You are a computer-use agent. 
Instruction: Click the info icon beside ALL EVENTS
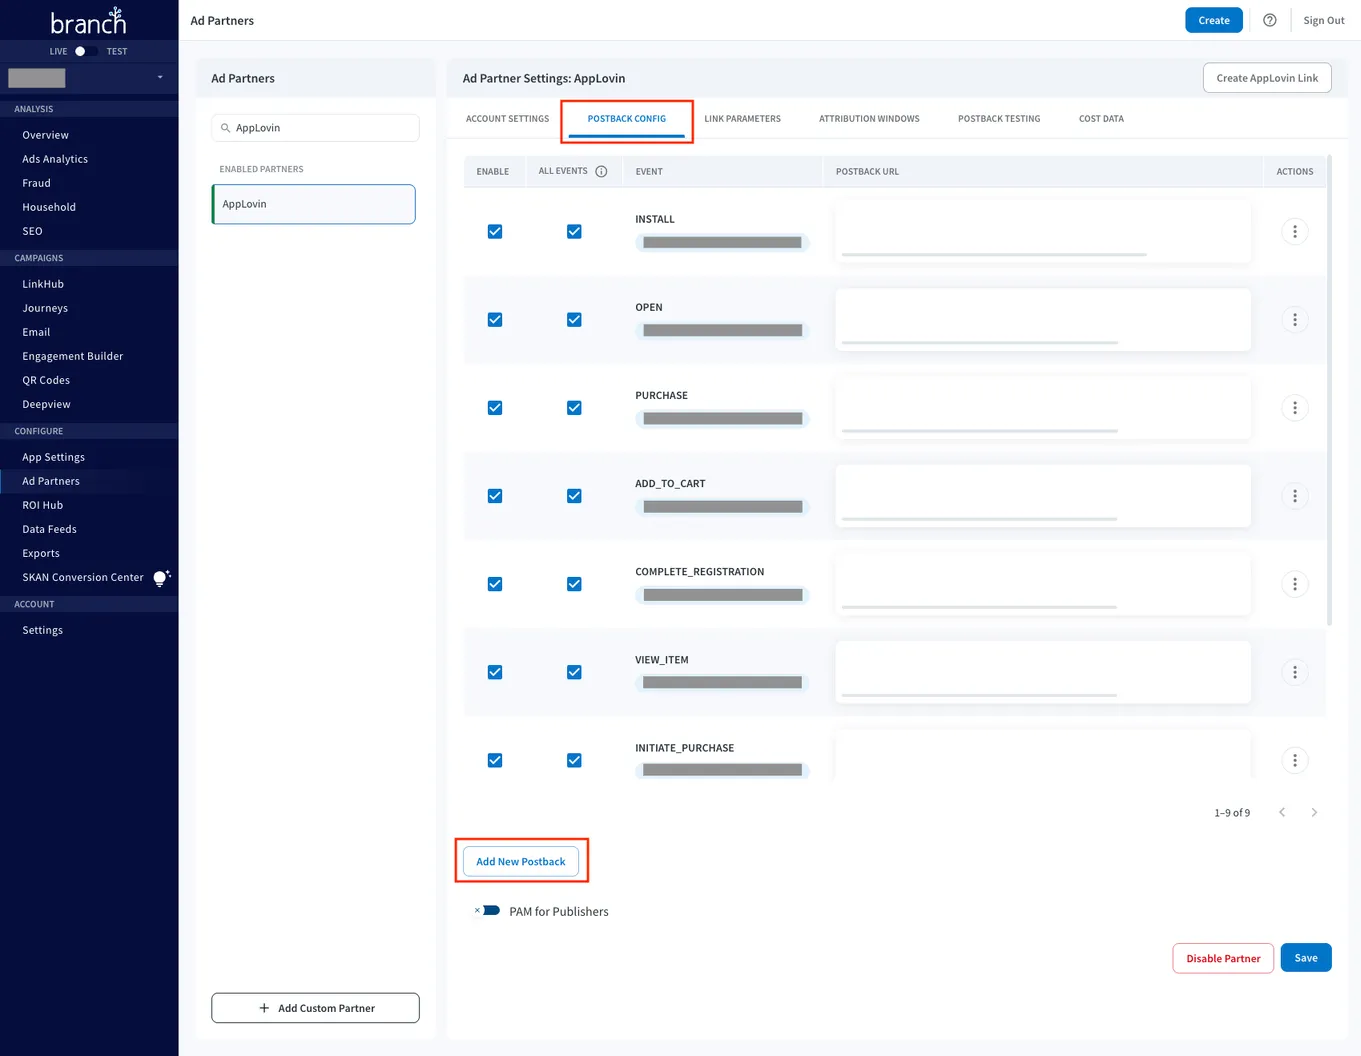click(x=601, y=171)
